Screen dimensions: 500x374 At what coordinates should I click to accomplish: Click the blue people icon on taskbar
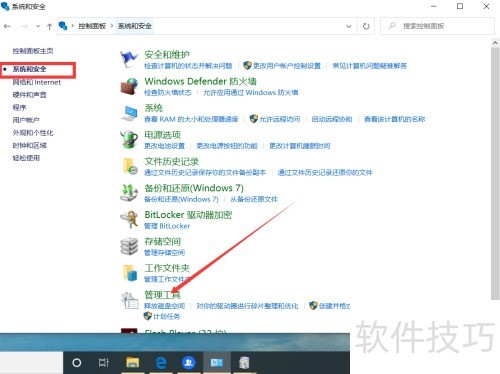(x=189, y=362)
